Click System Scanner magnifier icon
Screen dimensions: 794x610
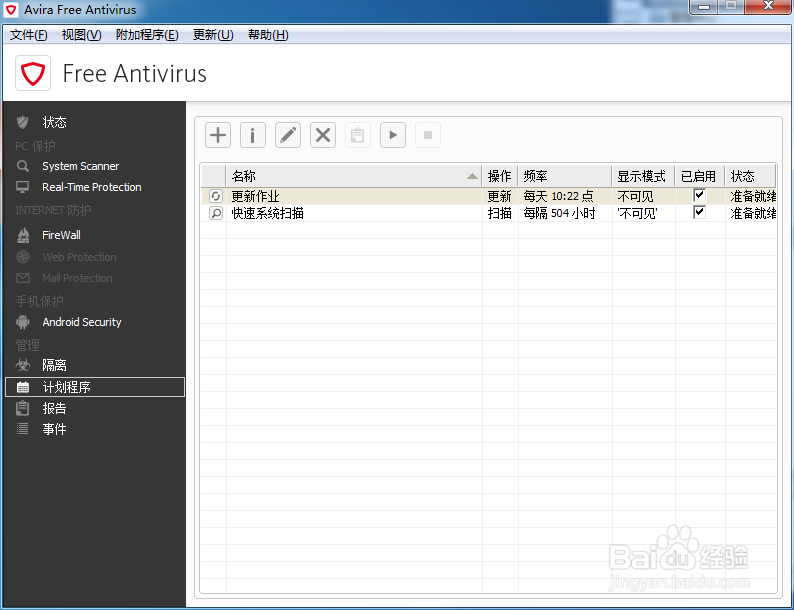pos(23,166)
